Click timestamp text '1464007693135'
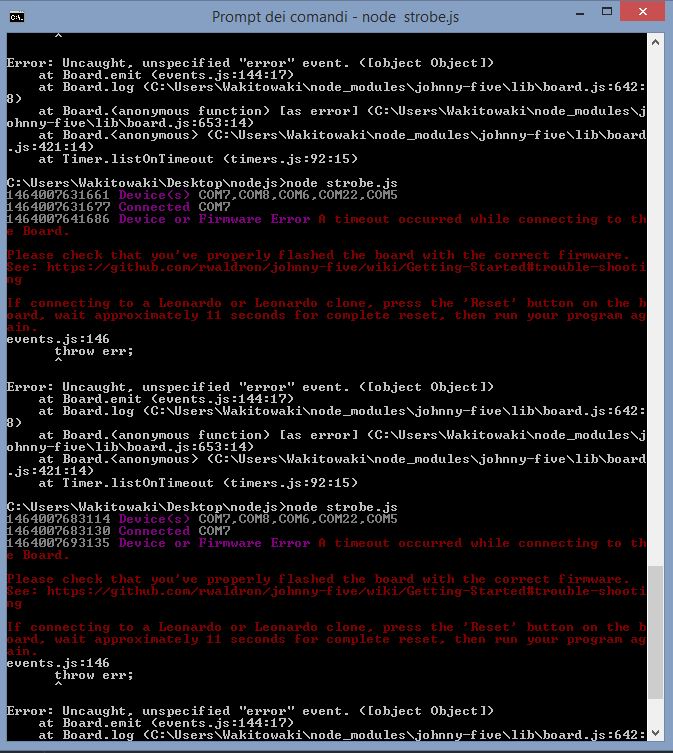Viewport: 673px width, 753px height. tap(58, 543)
